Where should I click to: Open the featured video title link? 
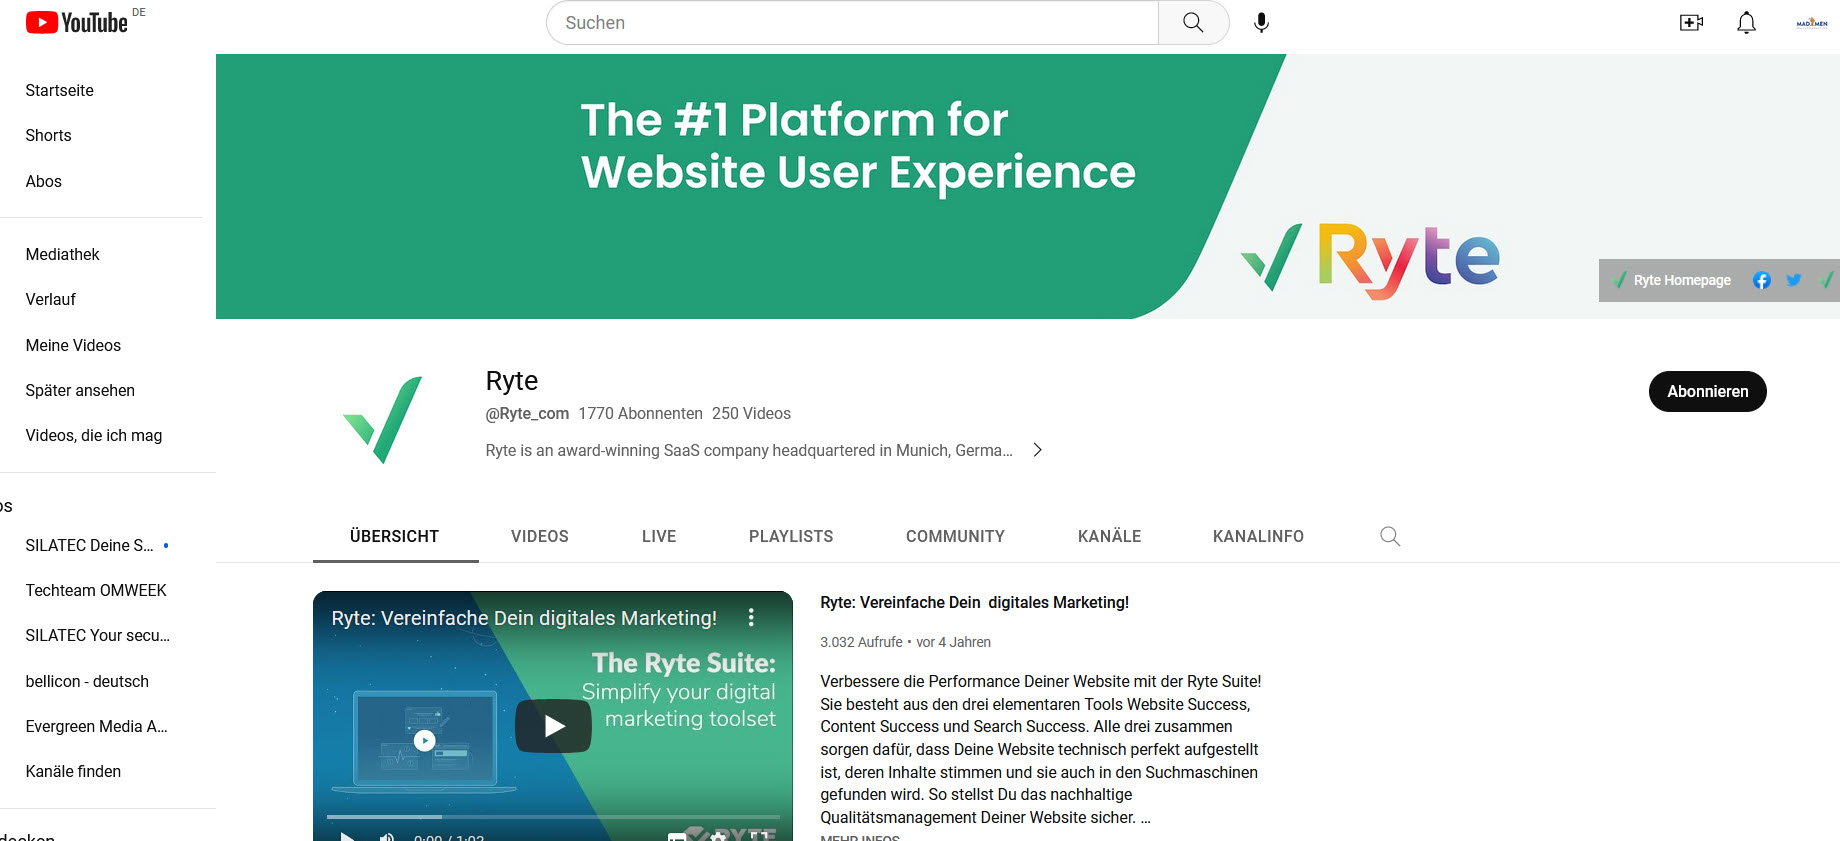(975, 602)
